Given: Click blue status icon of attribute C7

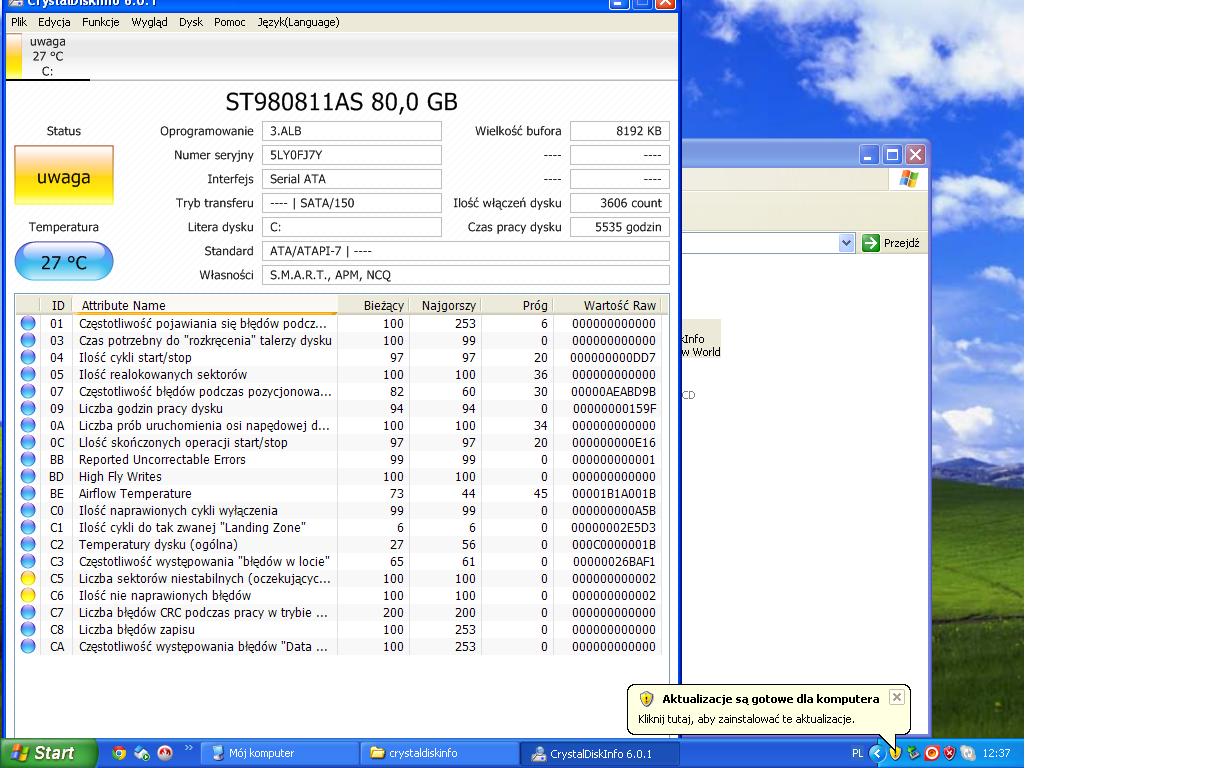Looking at the screenshot, I should click(x=28, y=612).
